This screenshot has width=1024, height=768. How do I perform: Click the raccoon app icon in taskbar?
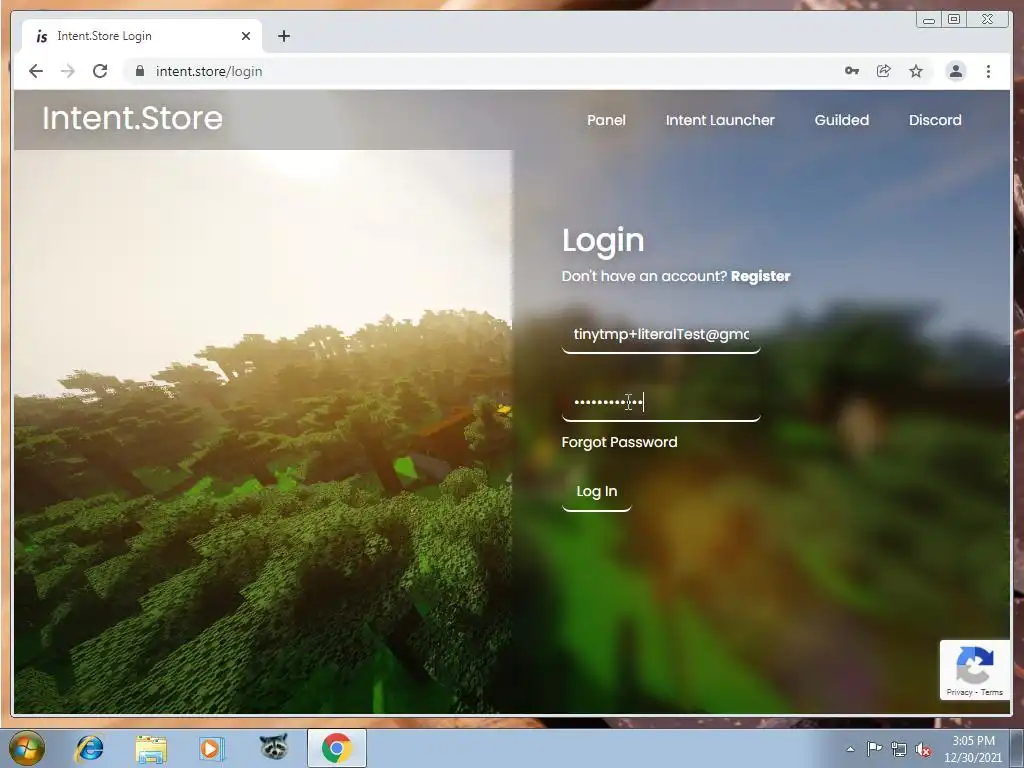tap(274, 746)
